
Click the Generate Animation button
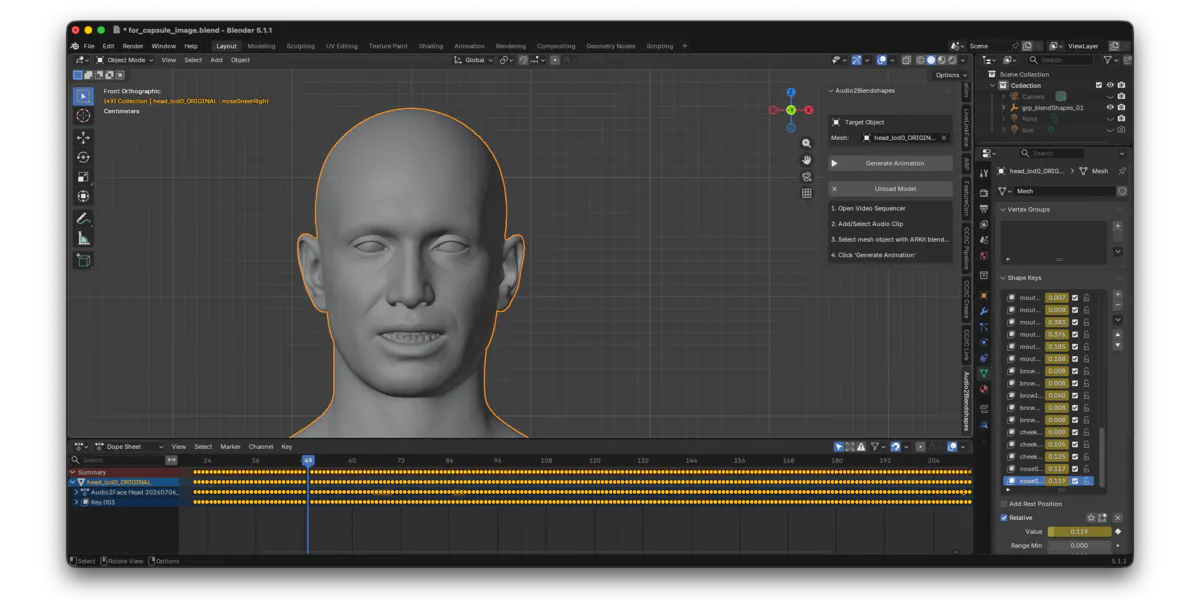click(x=890, y=163)
